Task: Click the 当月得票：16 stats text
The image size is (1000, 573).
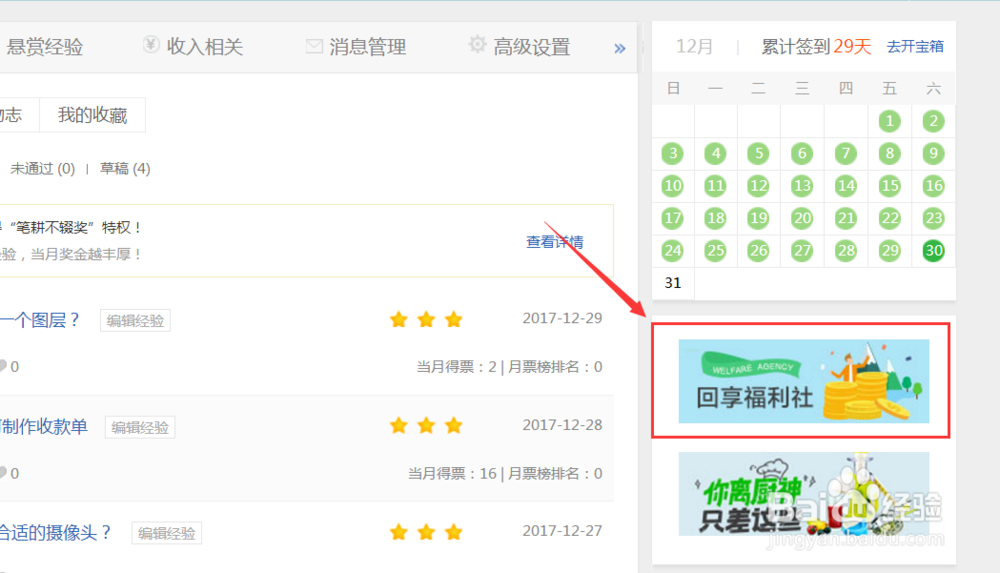Action: coord(452,473)
